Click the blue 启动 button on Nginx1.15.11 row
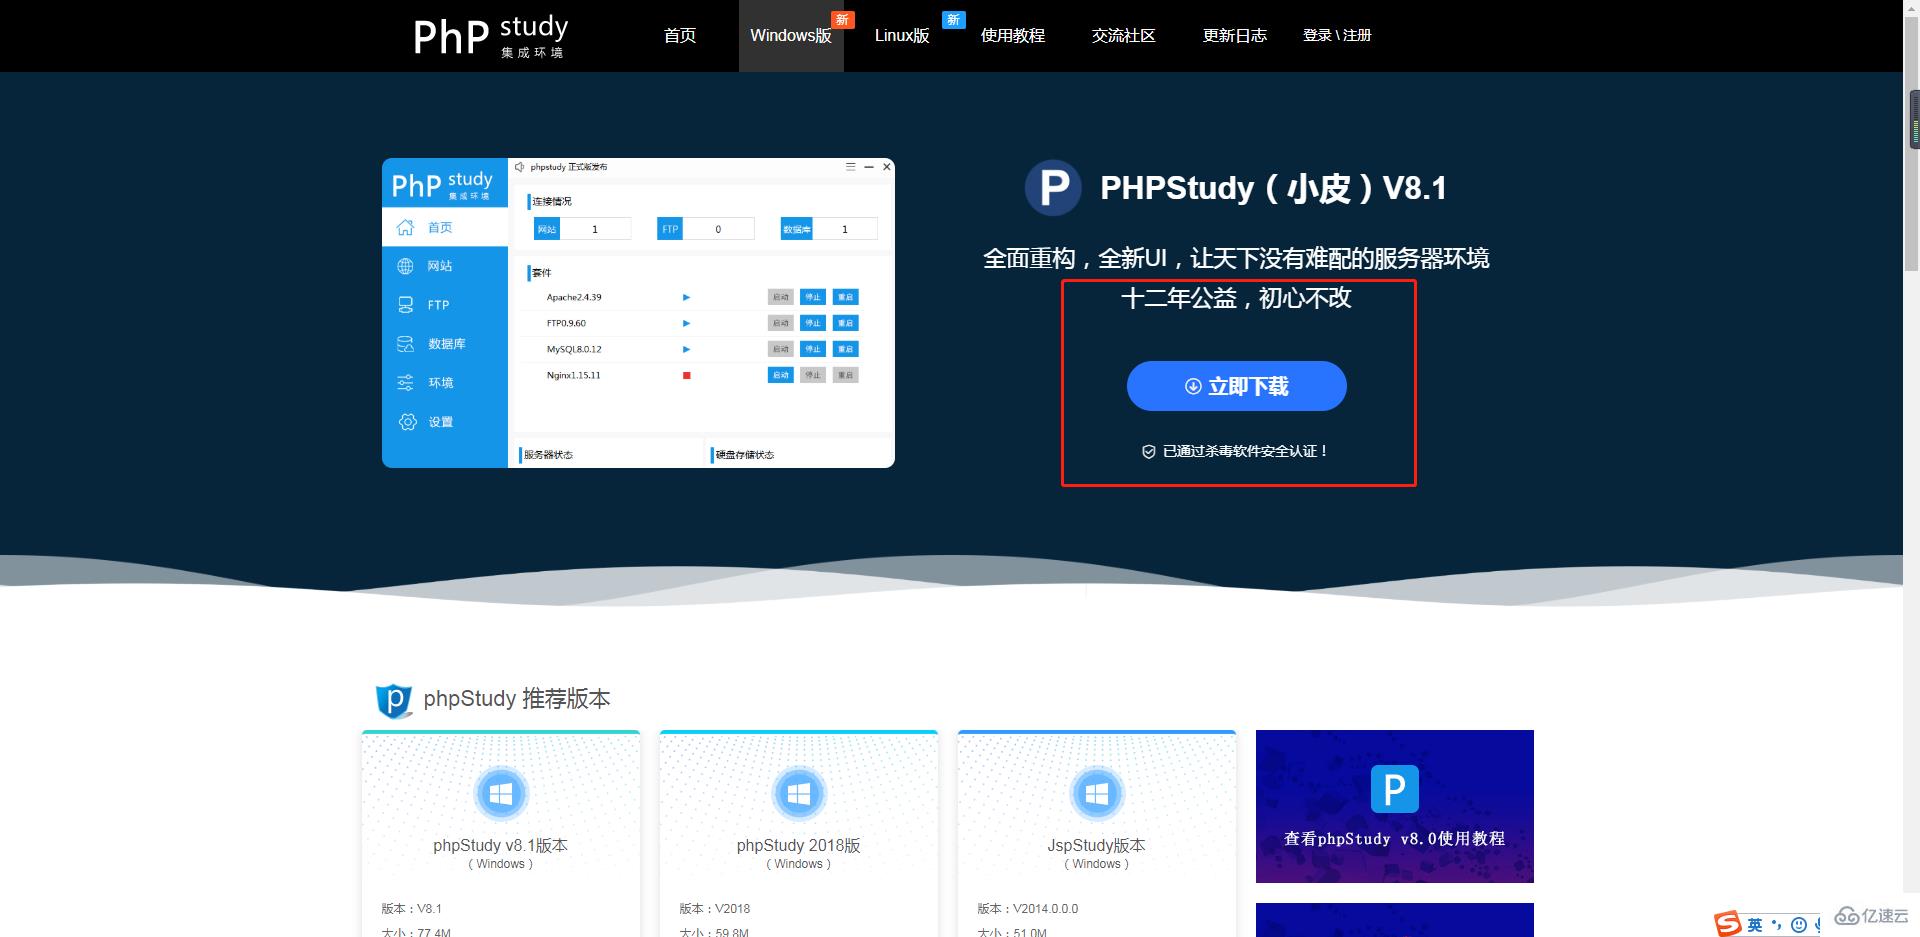This screenshot has width=1920, height=937. [x=781, y=375]
